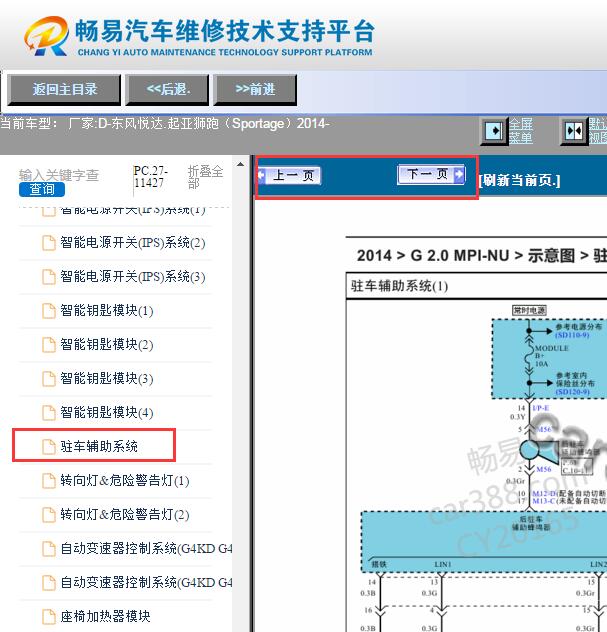
Task: Open 智能电源开关(IPS)系统(3) item
Action: coord(133,276)
